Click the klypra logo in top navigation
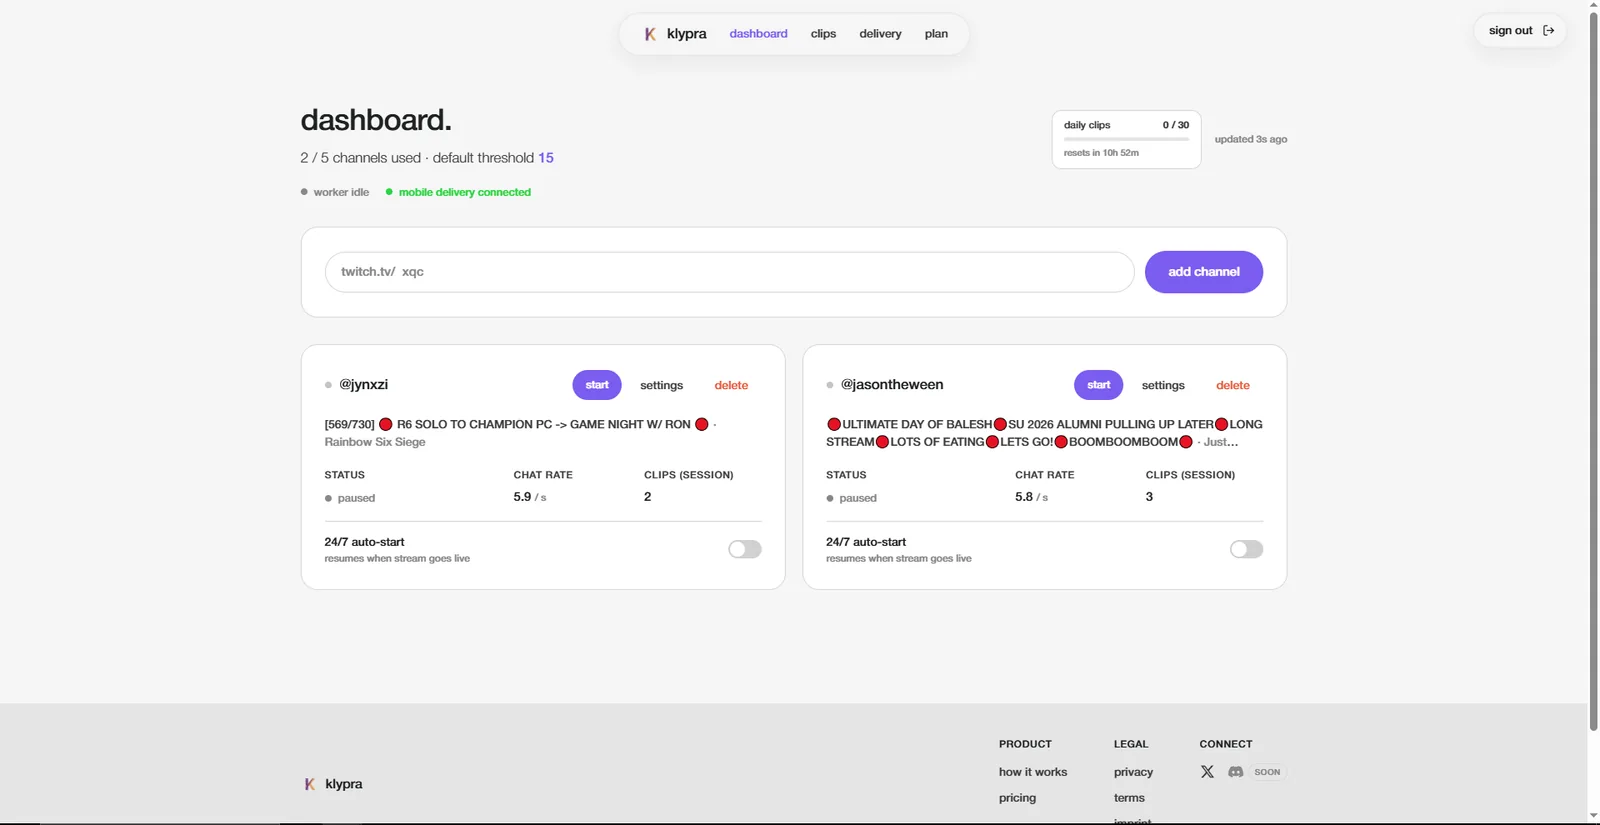 point(675,34)
